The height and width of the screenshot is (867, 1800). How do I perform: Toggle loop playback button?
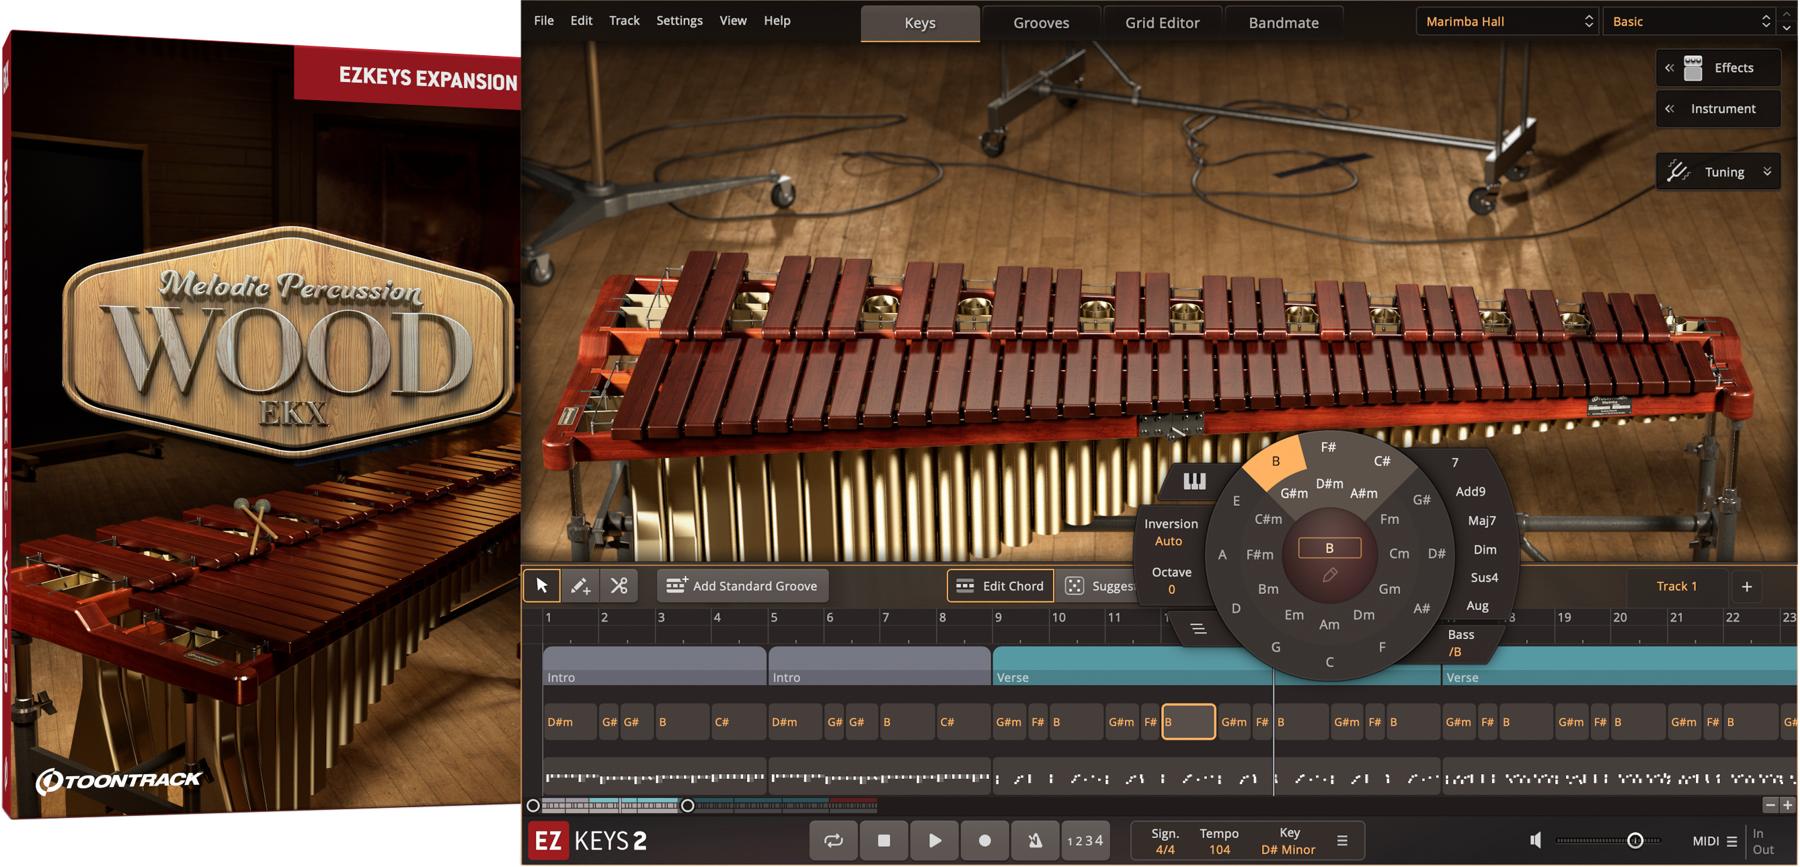(833, 840)
